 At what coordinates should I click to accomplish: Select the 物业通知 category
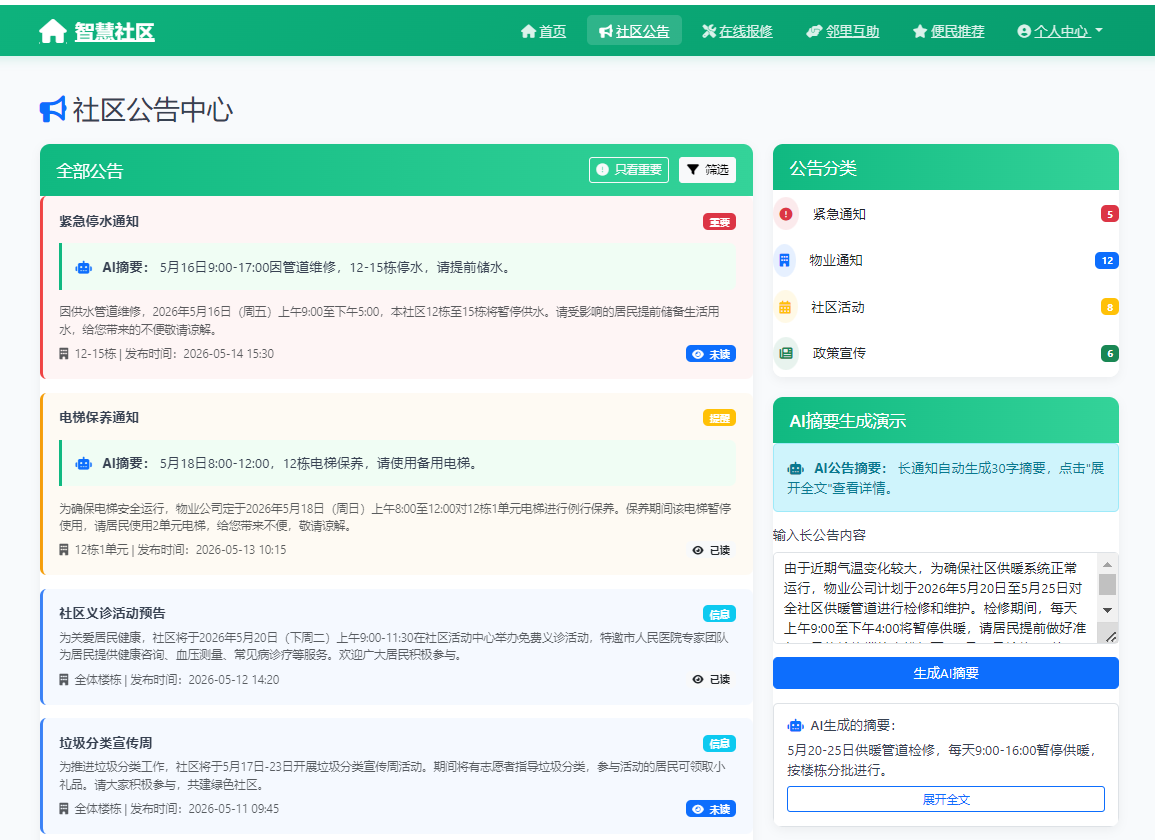[x=946, y=260]
